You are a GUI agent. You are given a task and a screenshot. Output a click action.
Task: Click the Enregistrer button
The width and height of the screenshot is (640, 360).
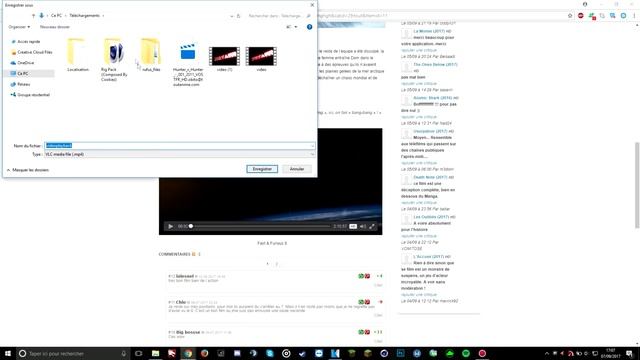262,169
